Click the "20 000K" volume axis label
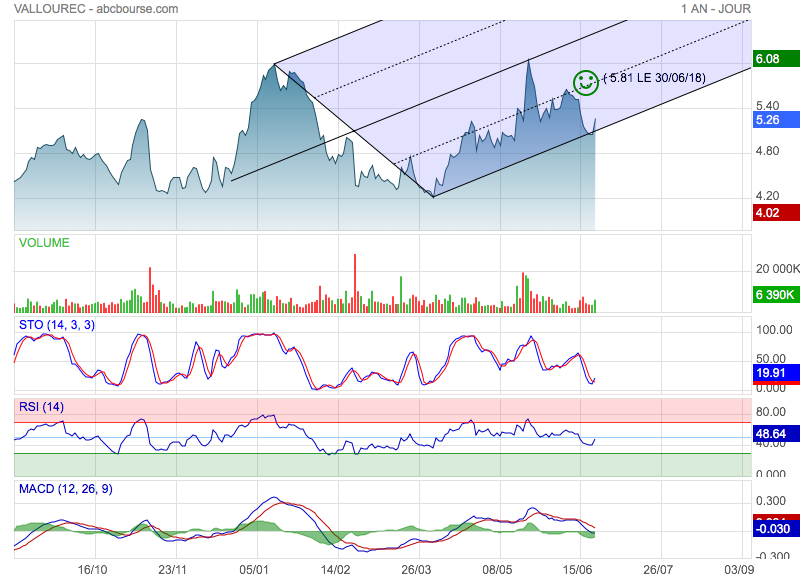800x580 pixels. 777,269
